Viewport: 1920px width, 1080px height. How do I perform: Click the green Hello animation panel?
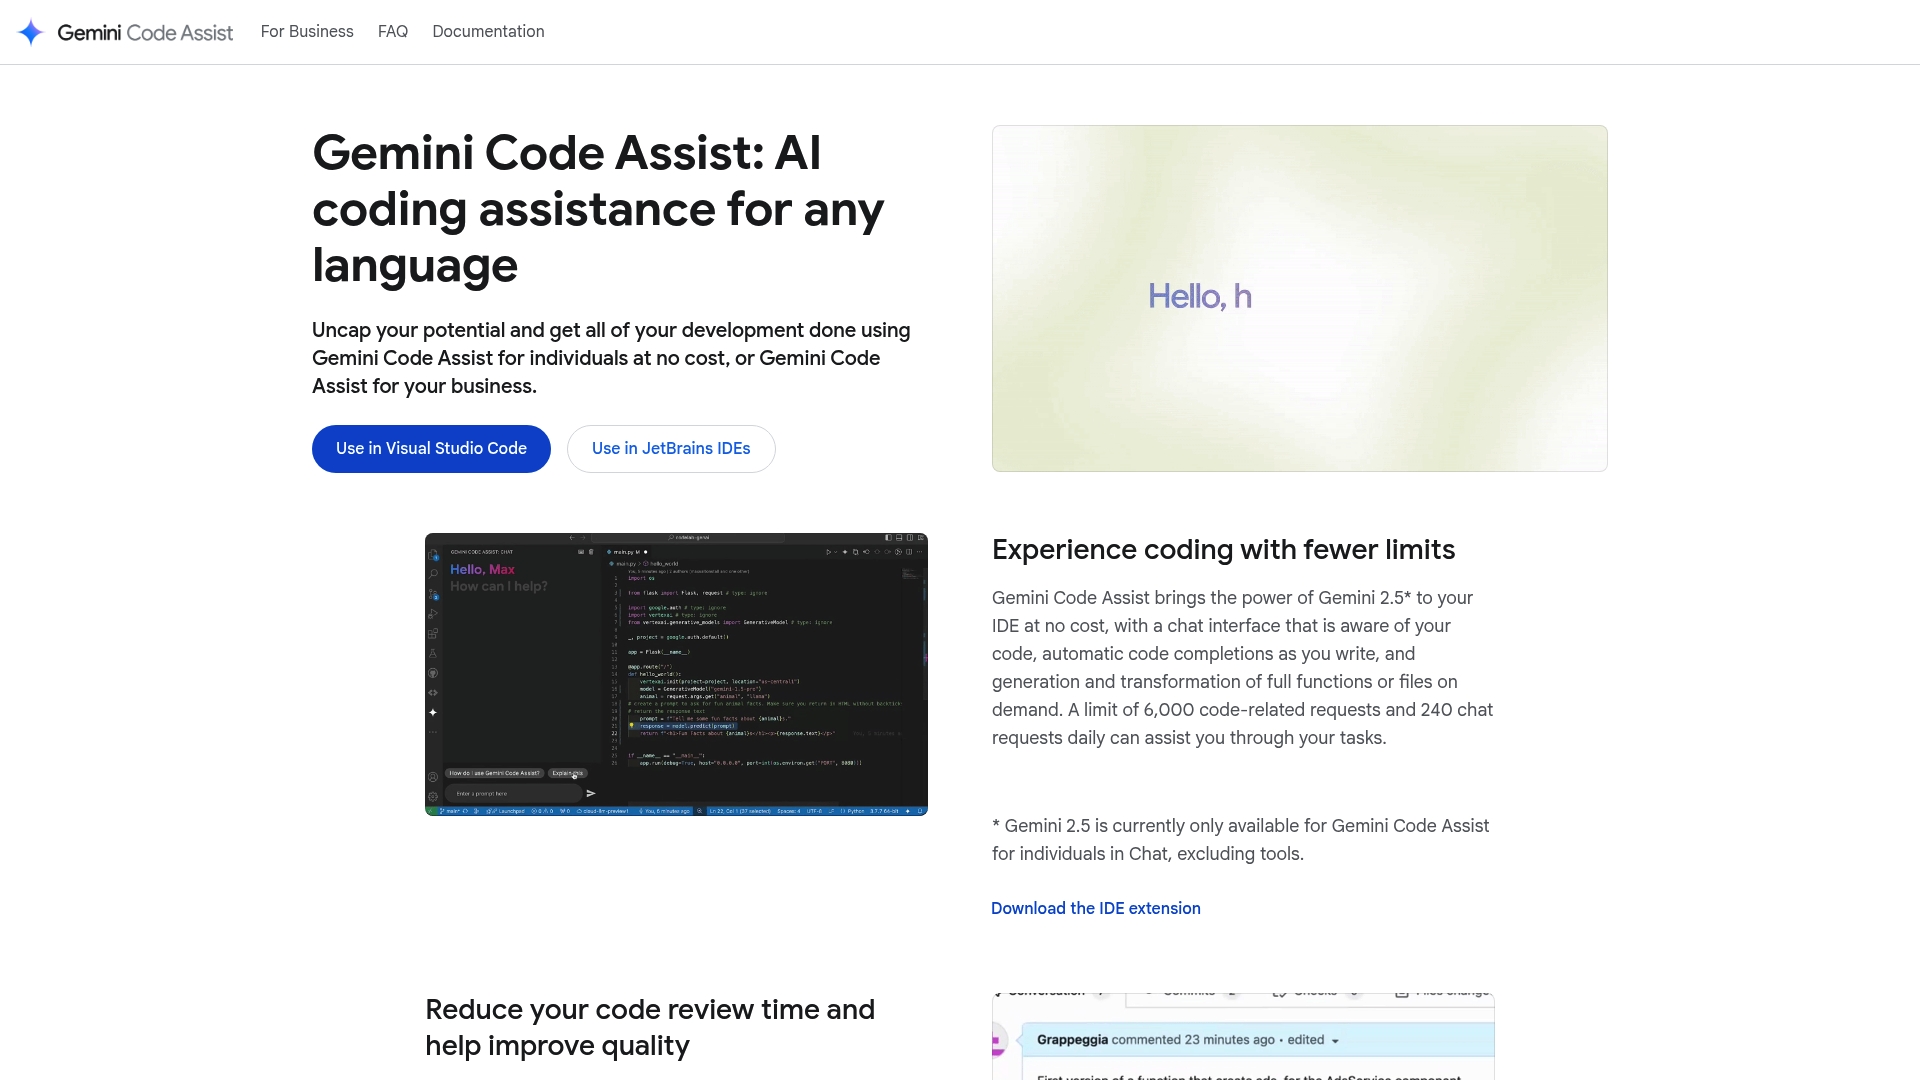[1300, 298]
